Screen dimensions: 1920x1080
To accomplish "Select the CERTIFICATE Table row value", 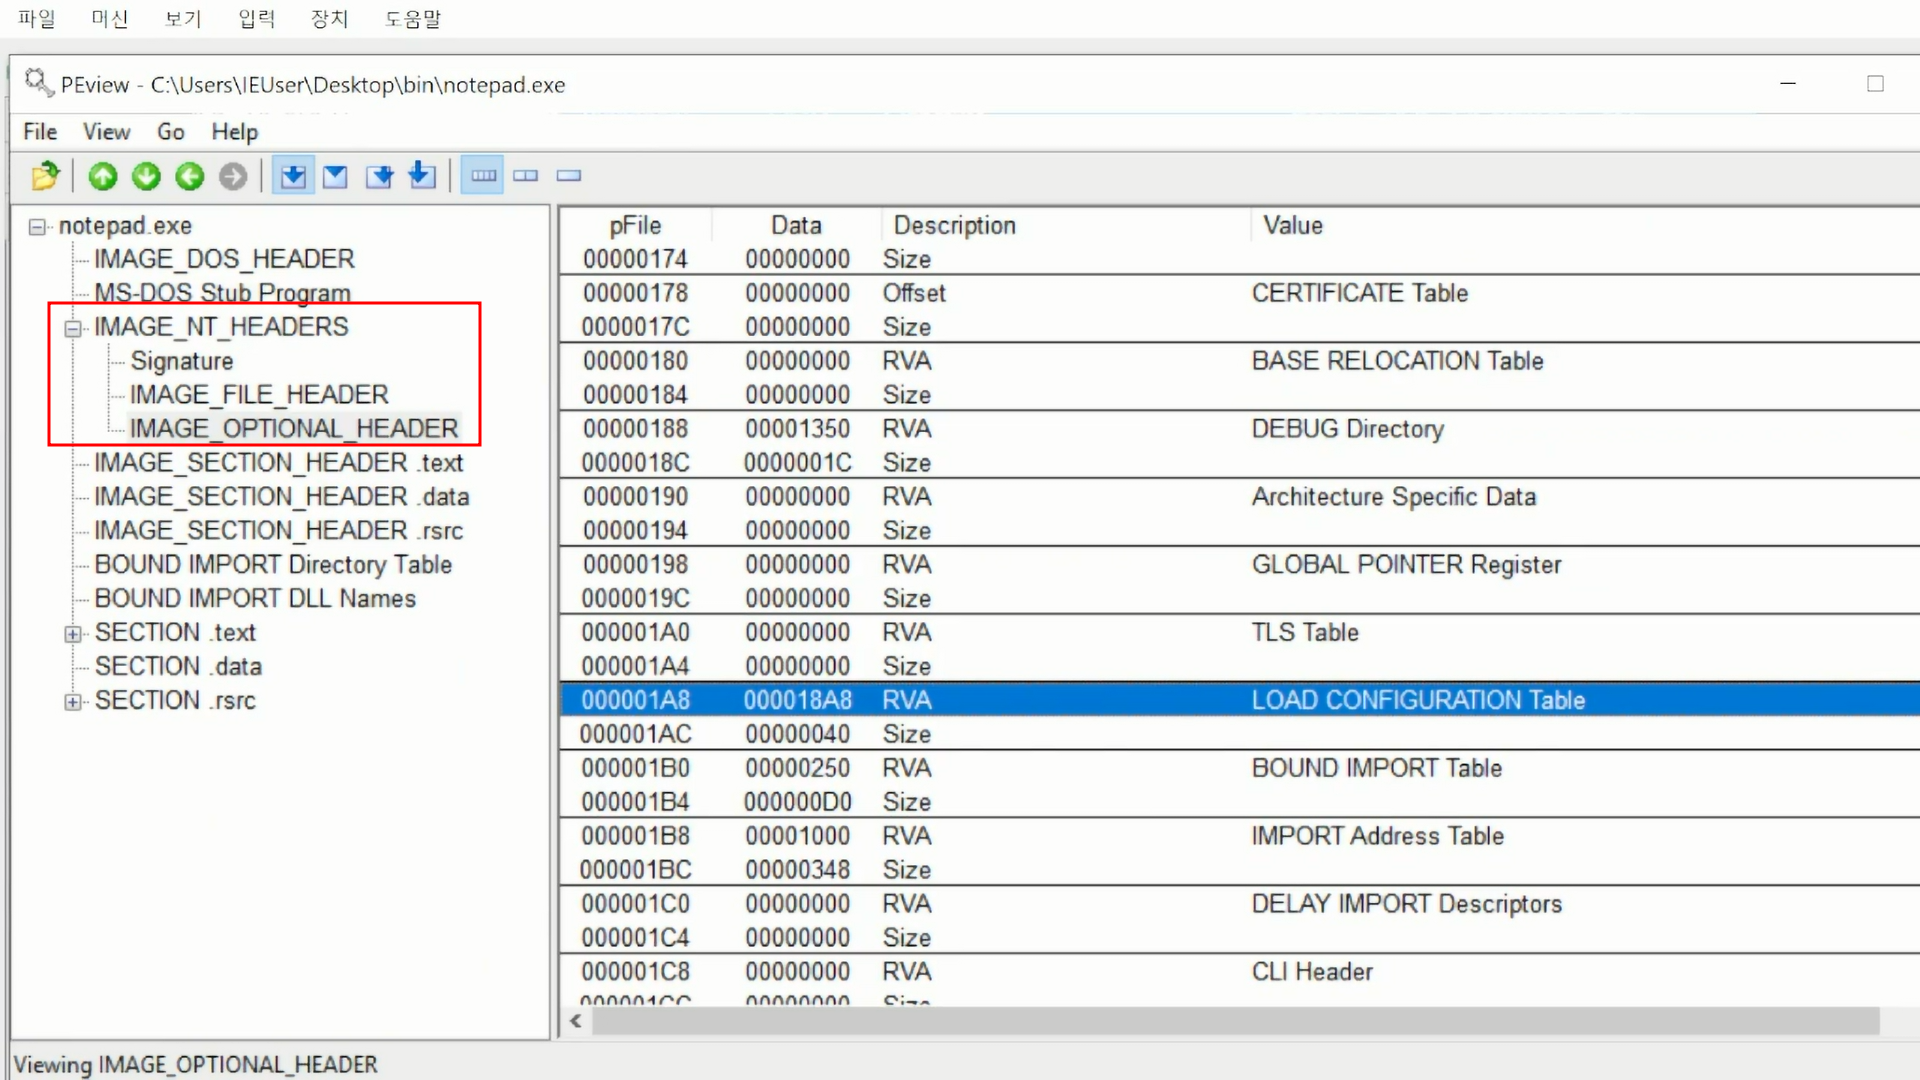I will 1360,293.
